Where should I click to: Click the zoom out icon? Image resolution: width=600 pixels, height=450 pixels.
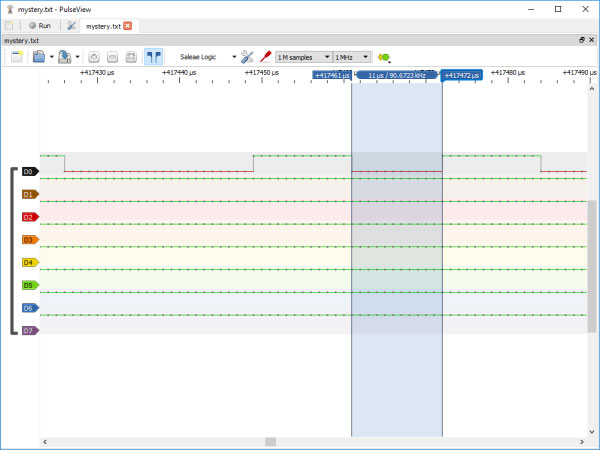(112, 57)
